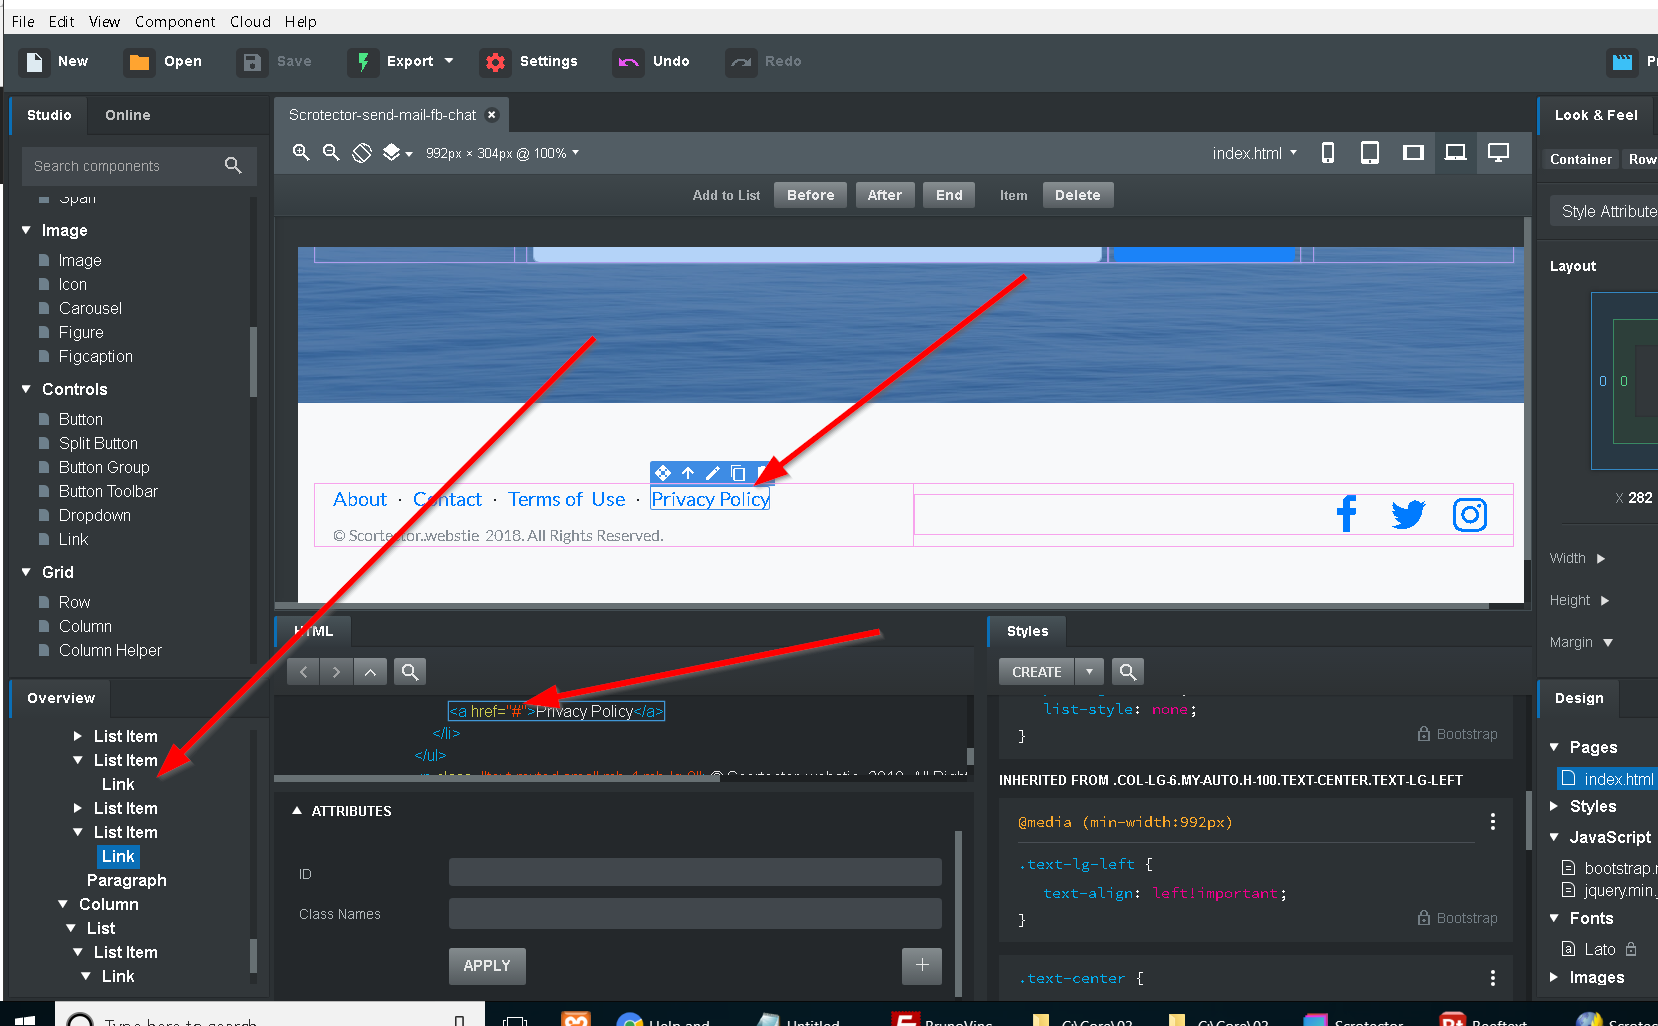The width and height of the screenshot is (1658, 1026).
Task: Click the APPLY attributes button
Action: tap(487, 965)
